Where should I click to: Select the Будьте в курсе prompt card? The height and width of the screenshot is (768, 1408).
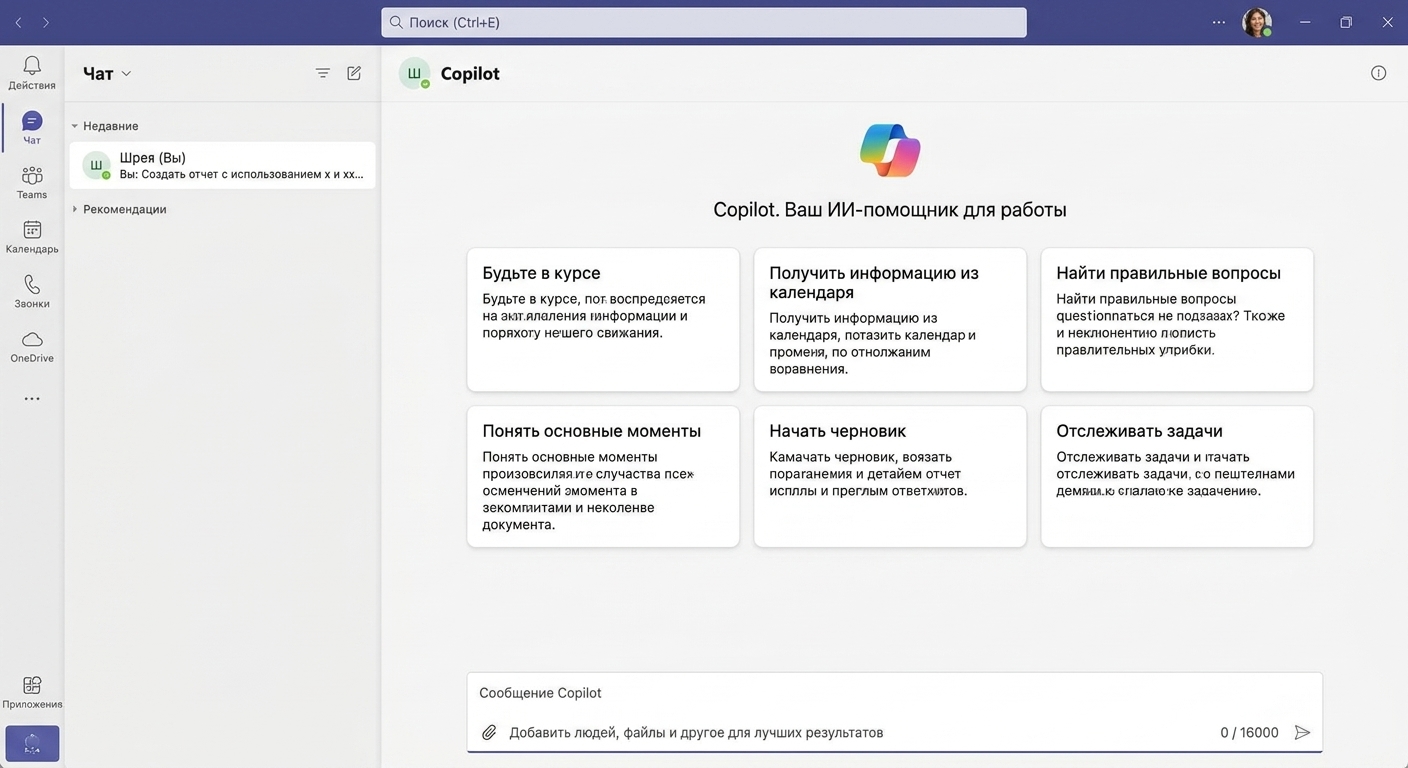point(603,319)
